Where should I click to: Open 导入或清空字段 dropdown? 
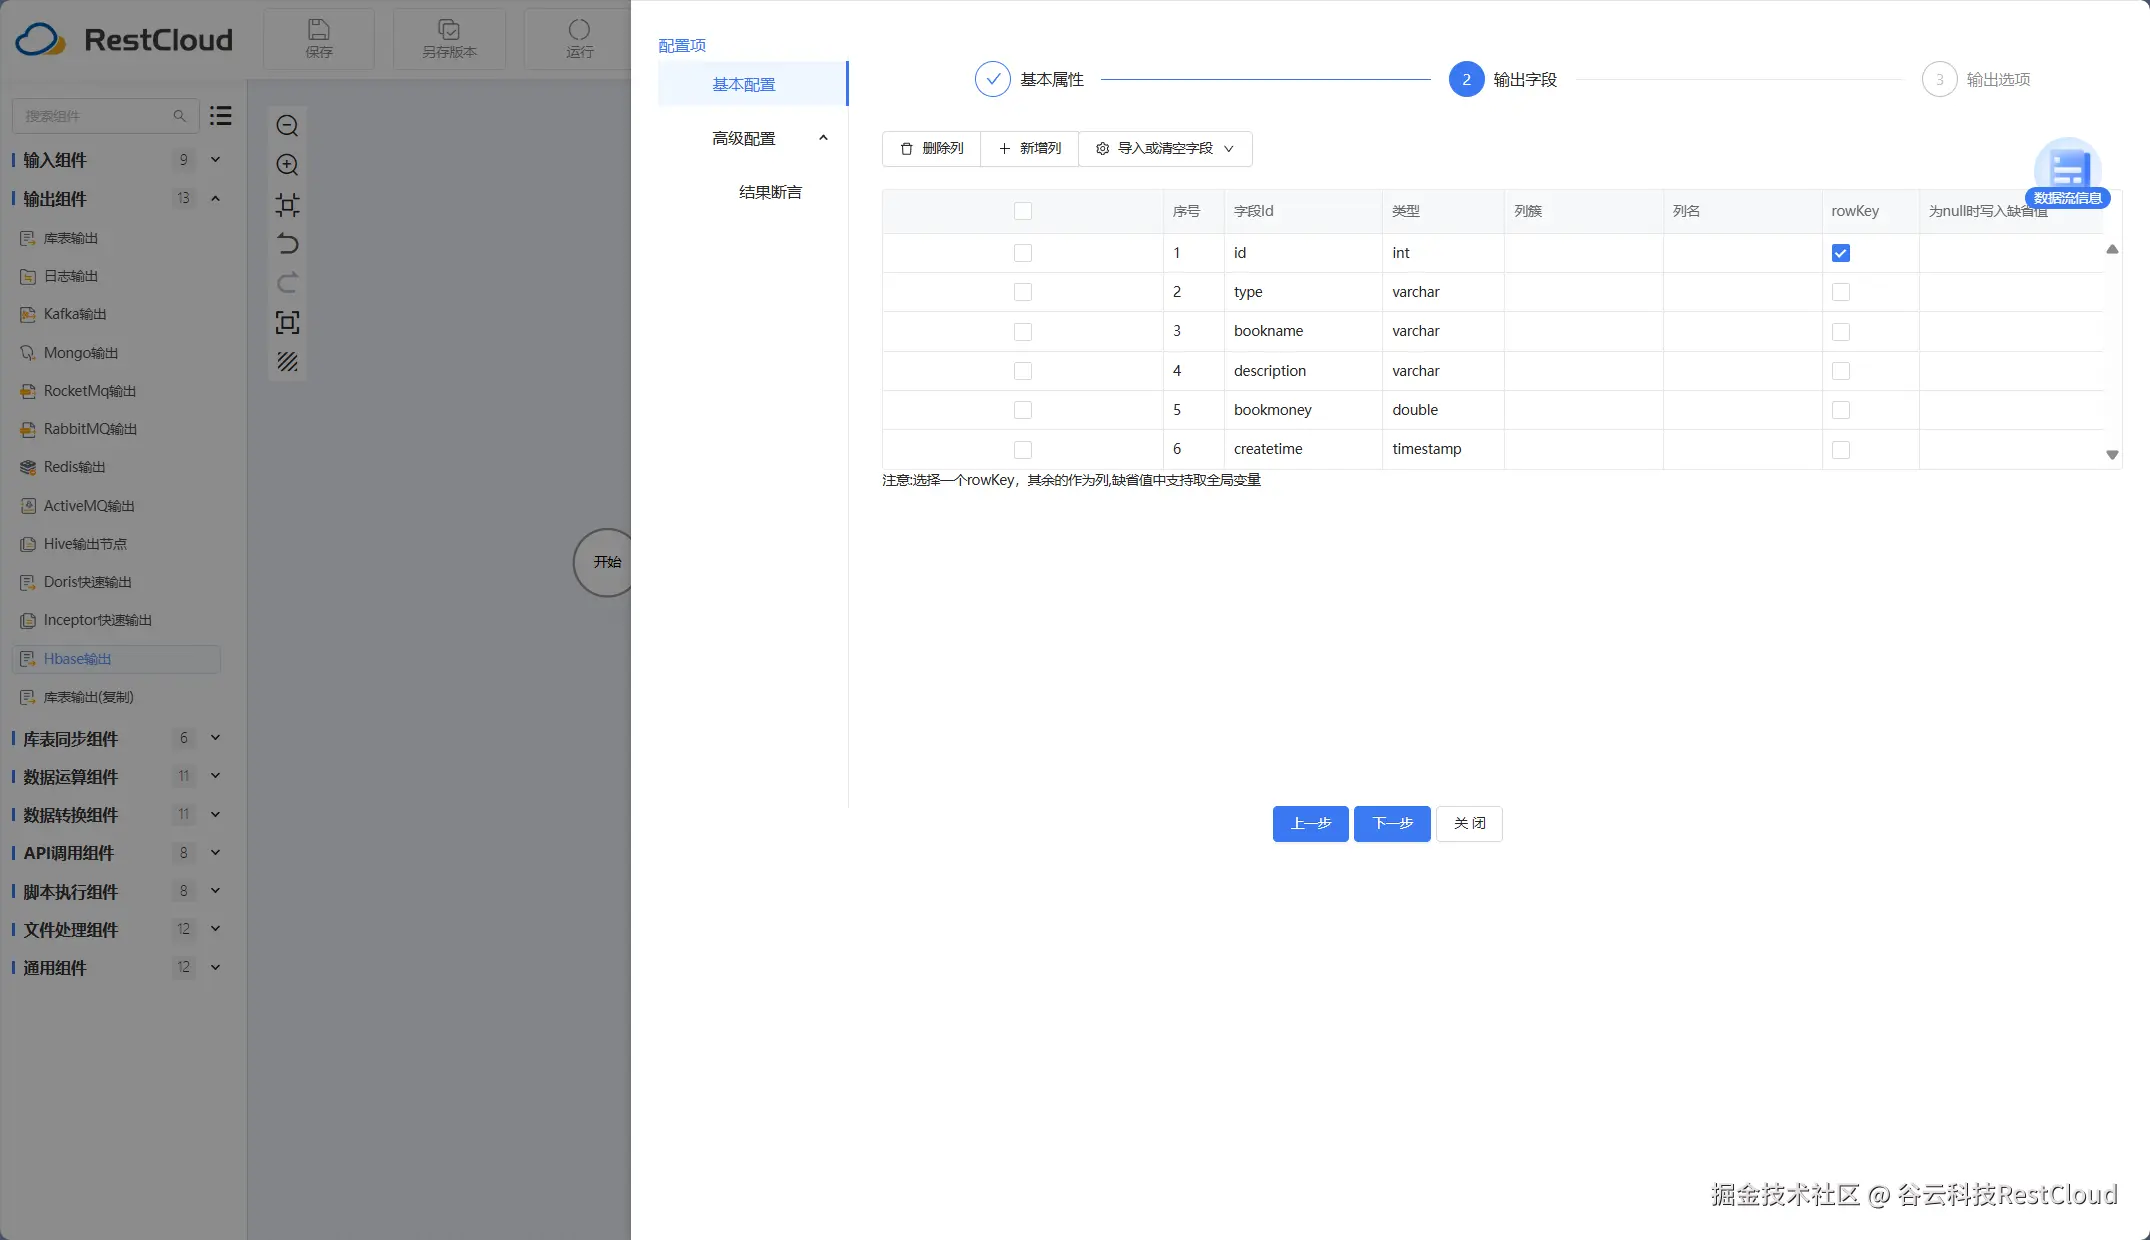click(x=1165, y=148)
